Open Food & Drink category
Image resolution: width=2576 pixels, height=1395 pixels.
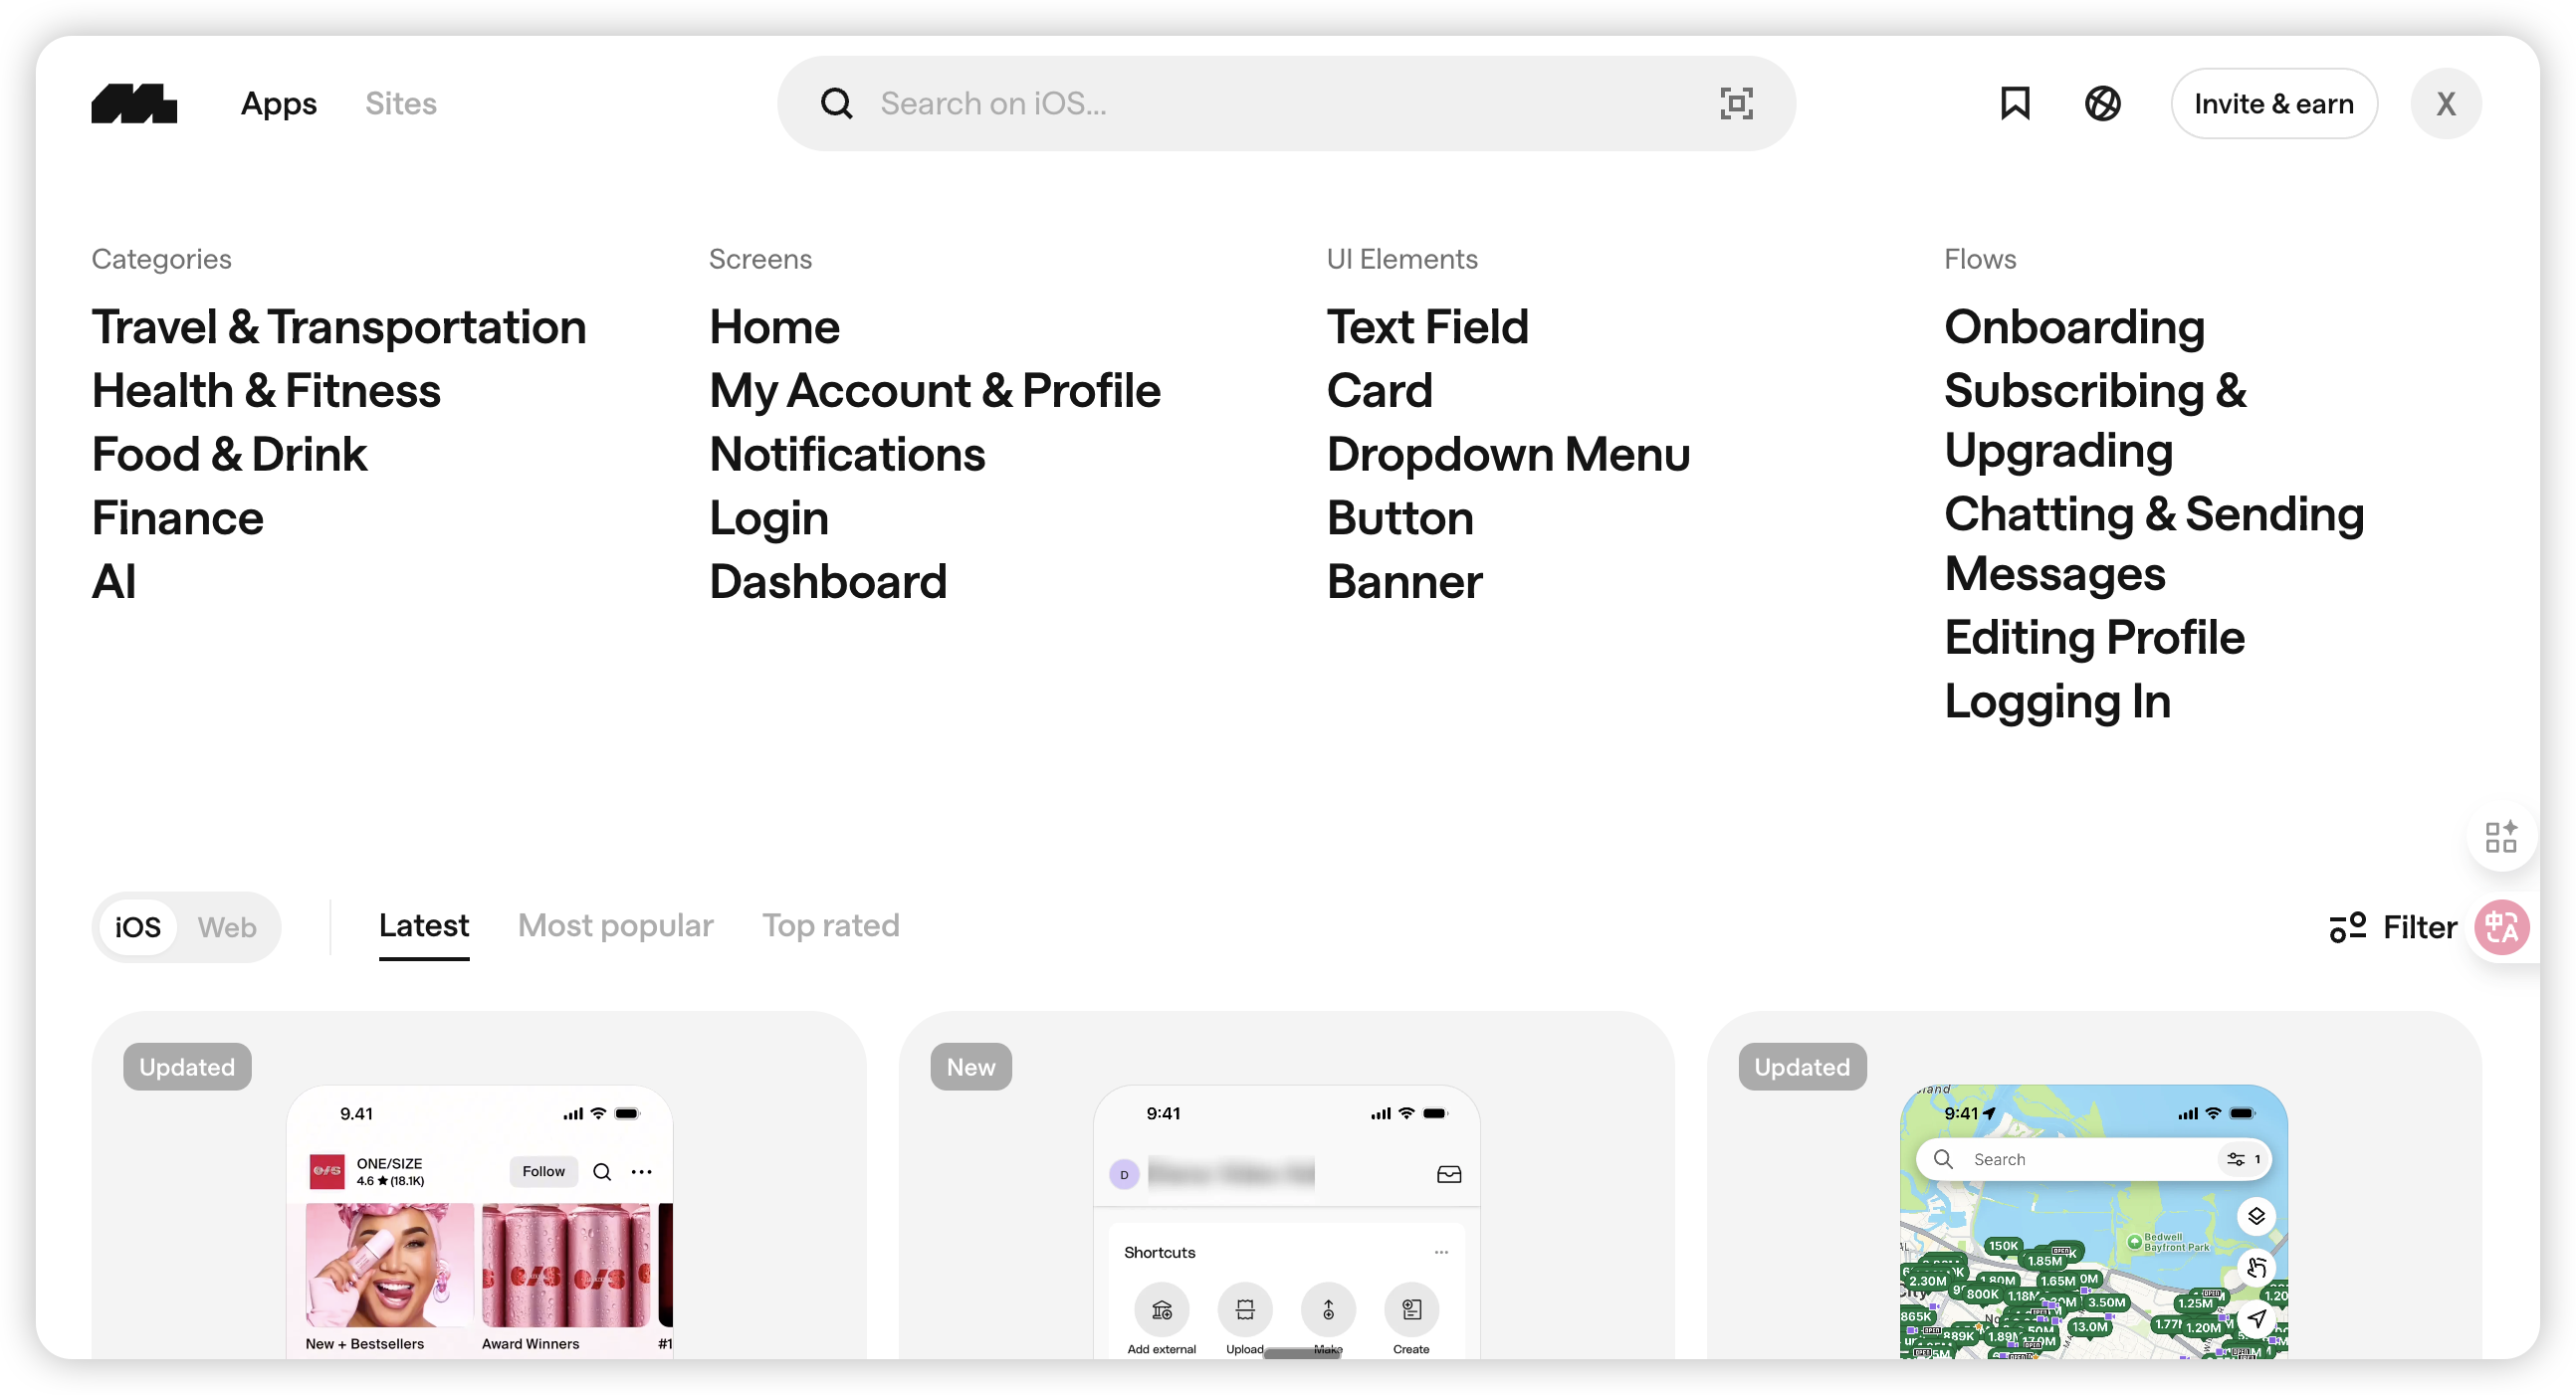coord(229,455)
